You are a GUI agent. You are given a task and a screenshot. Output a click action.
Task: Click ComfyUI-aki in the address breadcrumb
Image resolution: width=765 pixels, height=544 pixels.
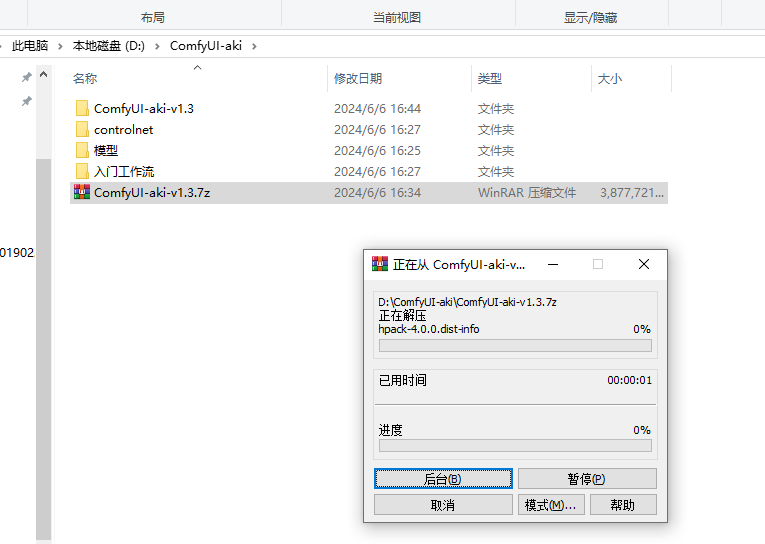206,46
